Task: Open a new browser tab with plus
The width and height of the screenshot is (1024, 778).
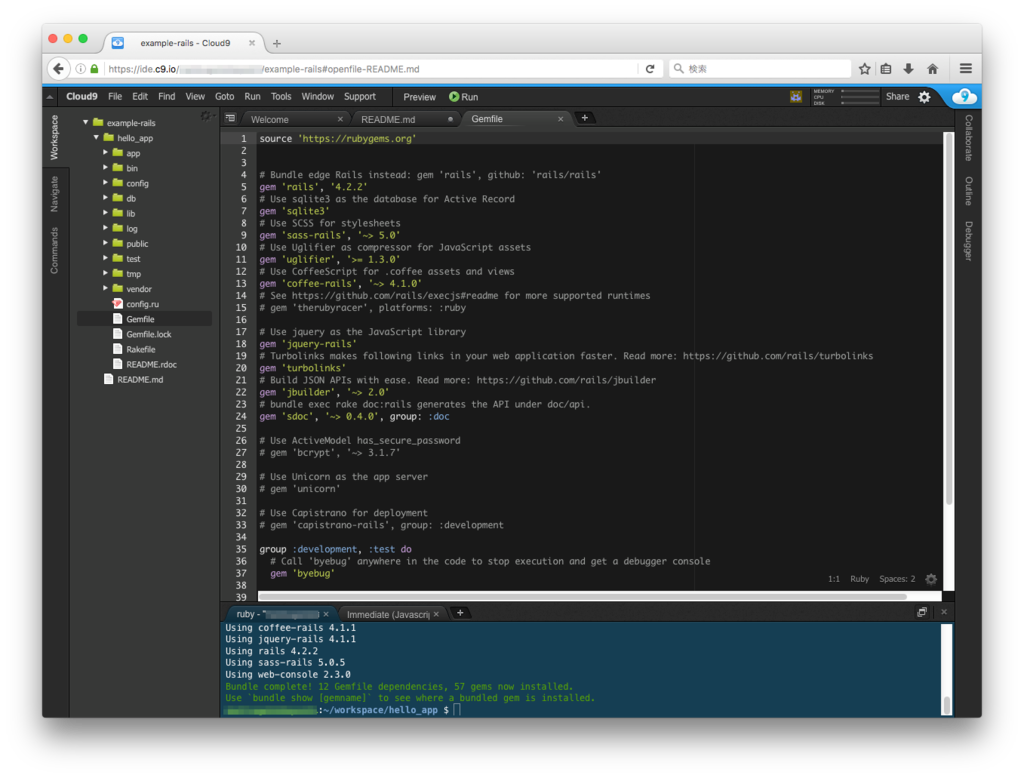Action: click(277, 43)
